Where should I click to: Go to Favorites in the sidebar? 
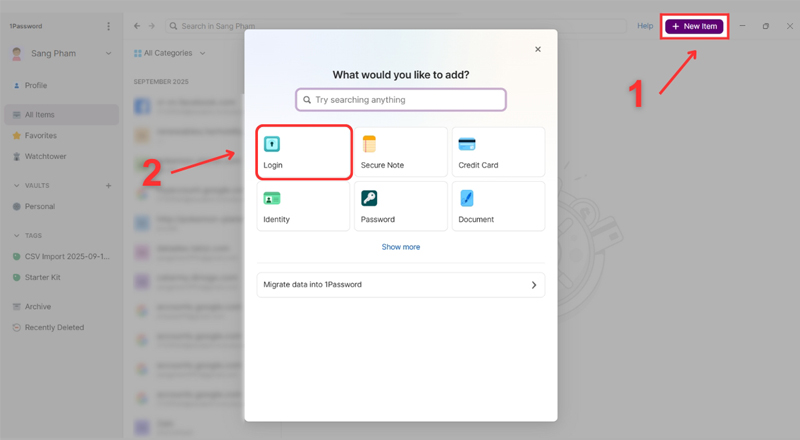pos(40,136)
